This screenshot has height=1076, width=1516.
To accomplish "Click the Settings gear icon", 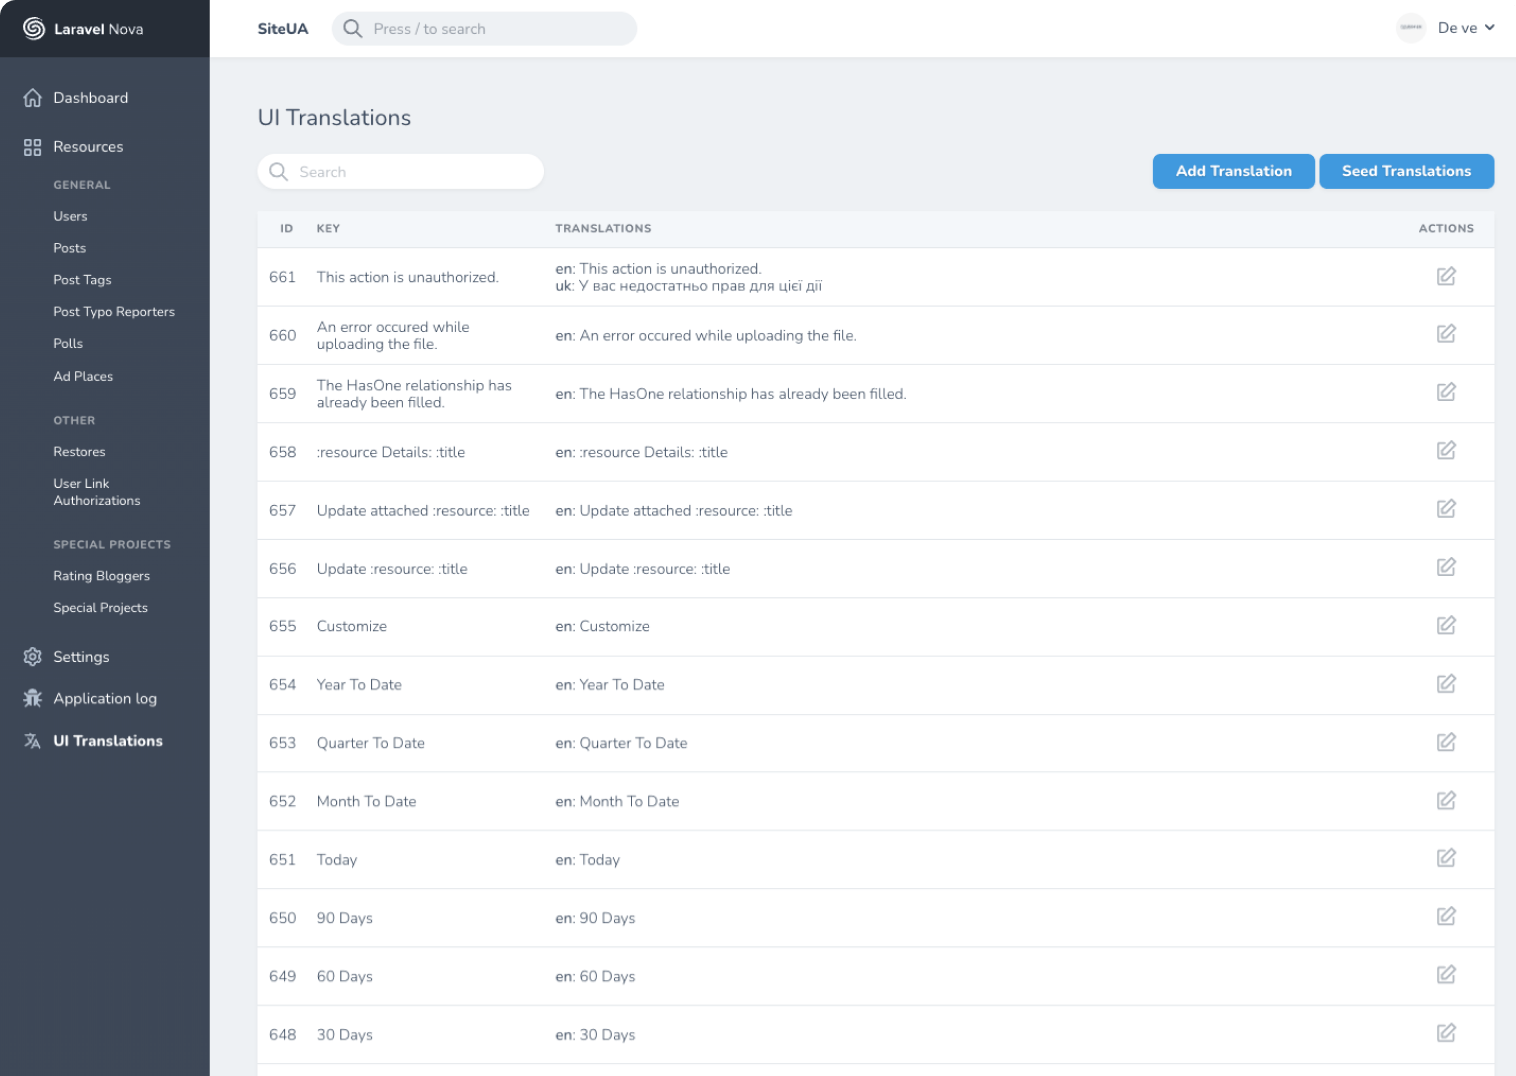I will point(31,657).
